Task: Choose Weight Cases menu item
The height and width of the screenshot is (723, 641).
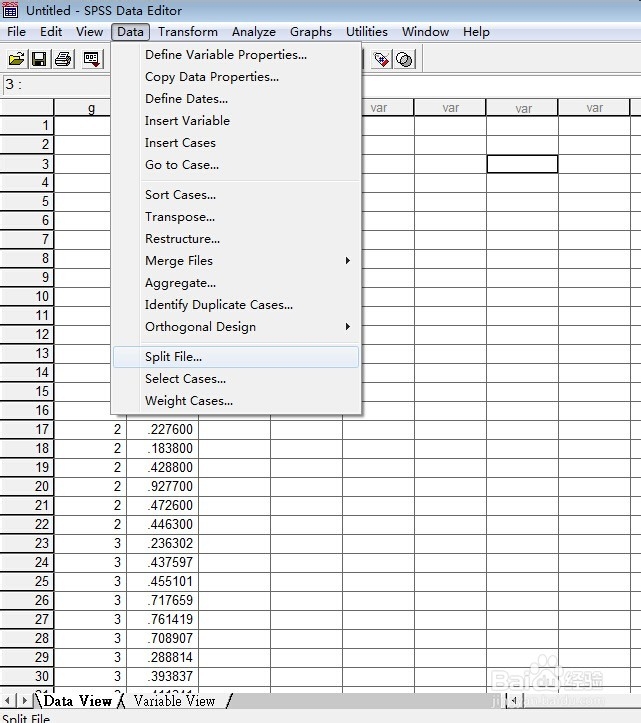Action: tap(236, 401)
